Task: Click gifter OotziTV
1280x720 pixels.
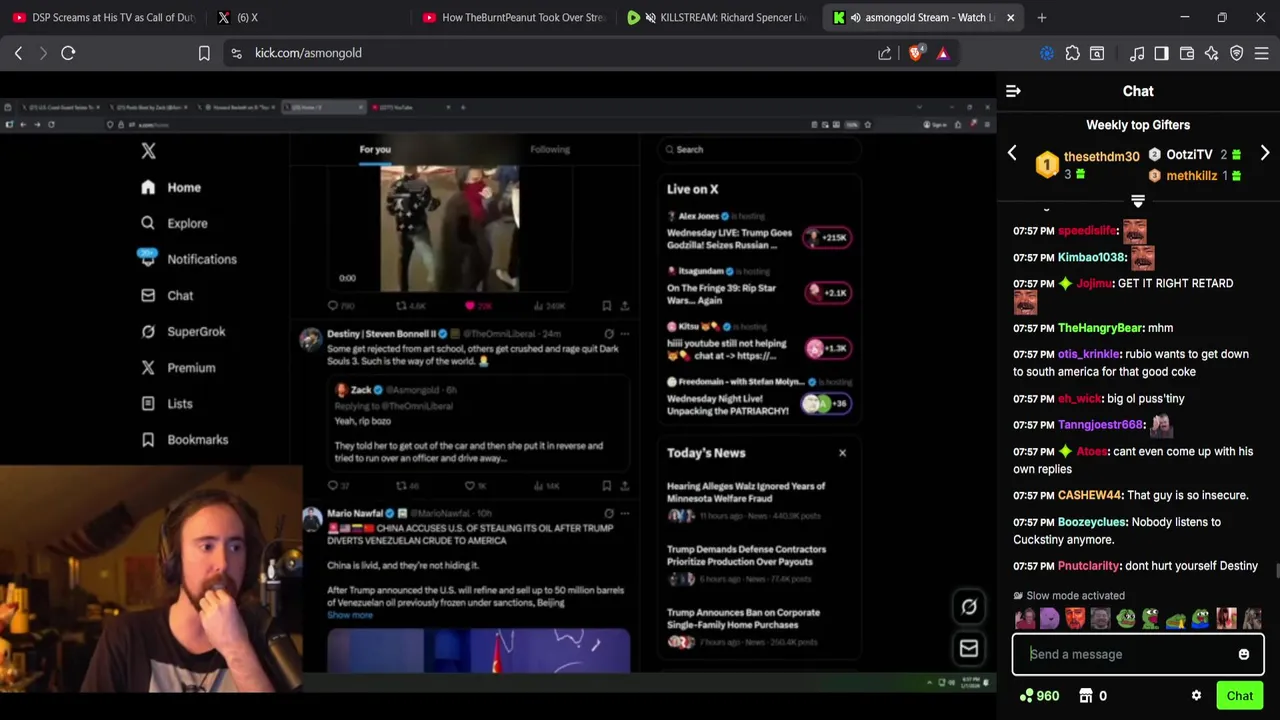Action: pos(1189,155)
